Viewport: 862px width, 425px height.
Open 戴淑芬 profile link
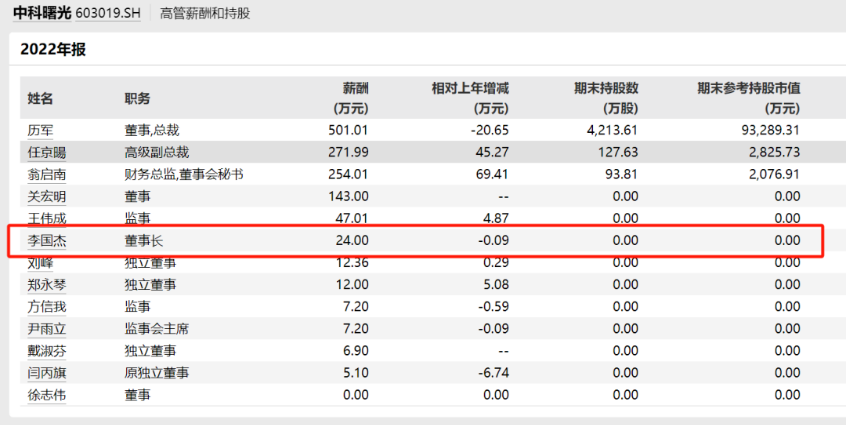pos(47,351)
